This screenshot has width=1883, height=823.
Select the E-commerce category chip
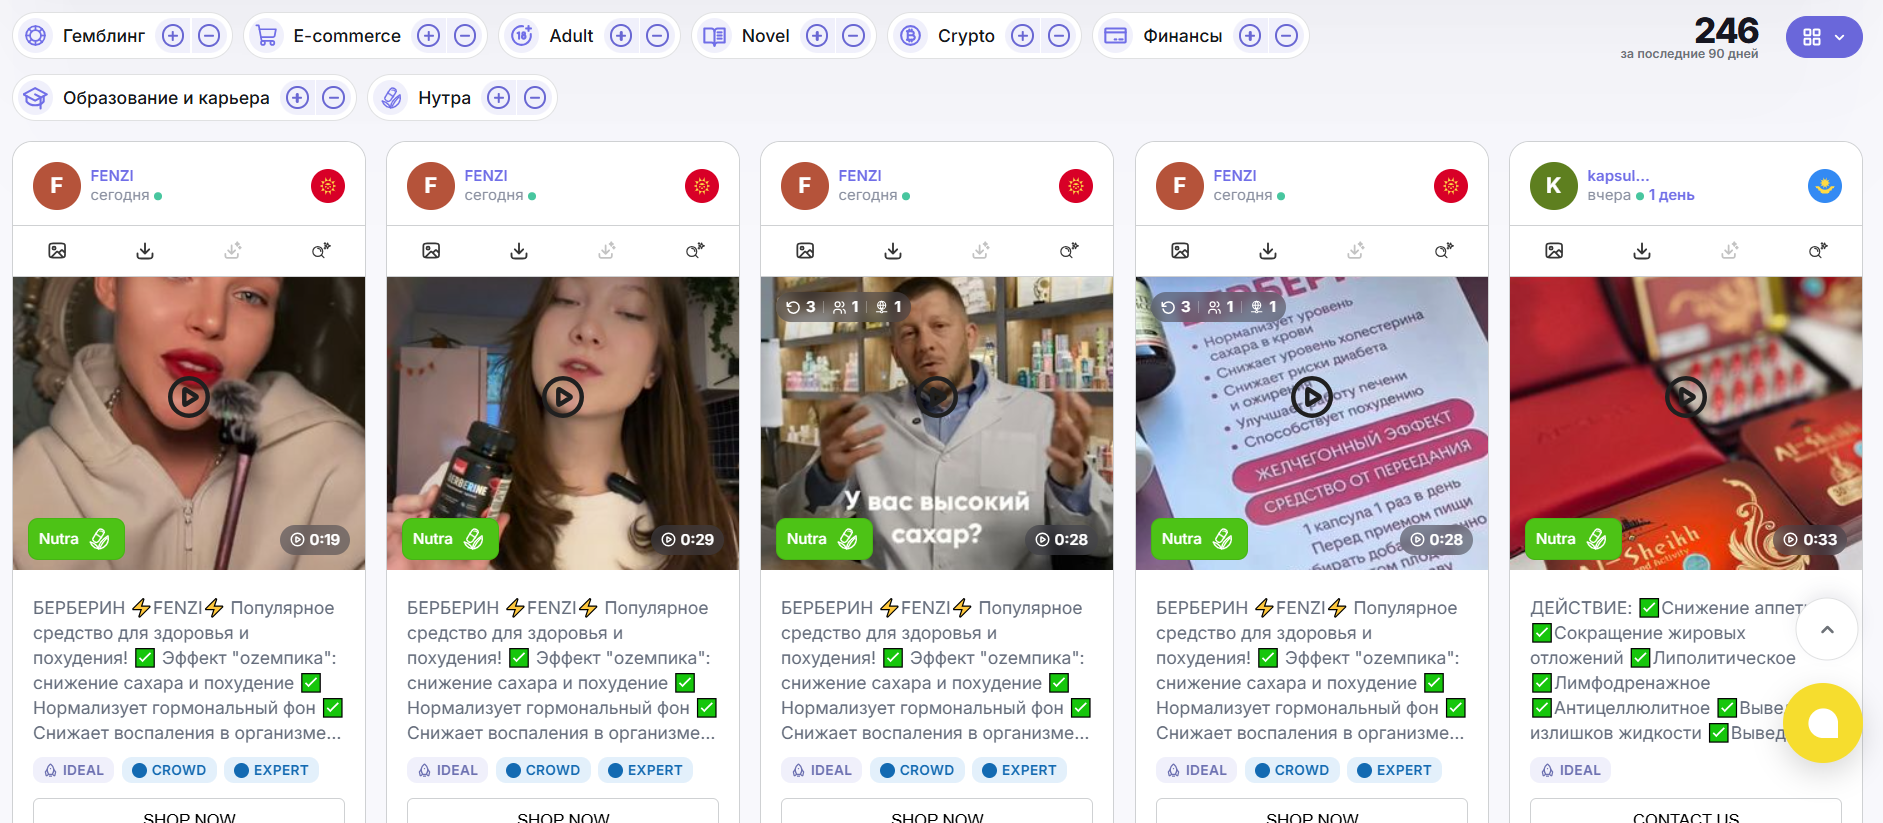tap(346, 36)
